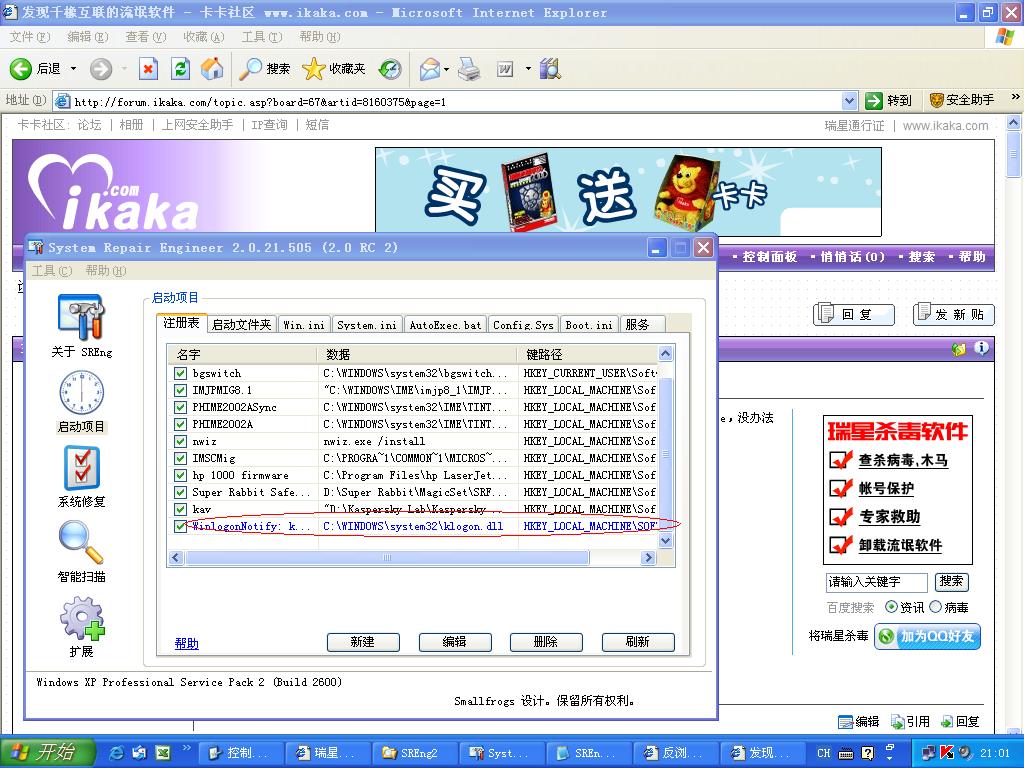The width and height of the screenshot is (1024, 768).
Task: Uncheck the WinlogonNotify klogon.dll entry
Action: pos(181,526)
